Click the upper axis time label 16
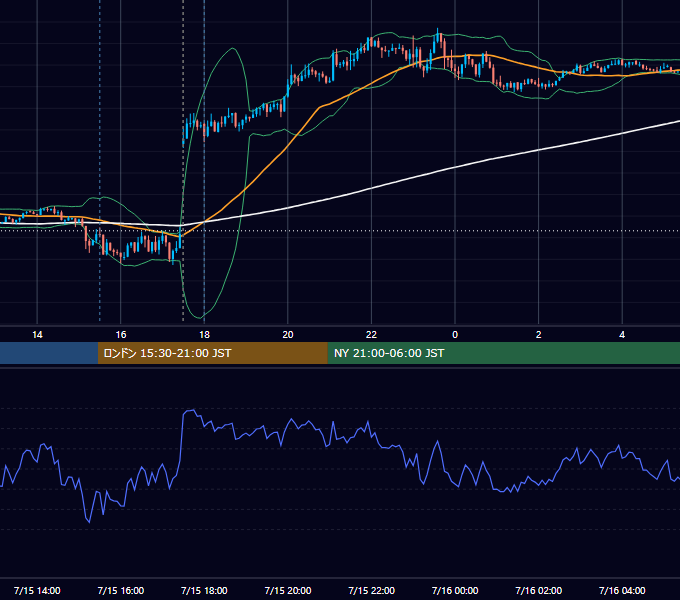The width and height of the screenshot is (680, 600). click(x=121, y=335)
